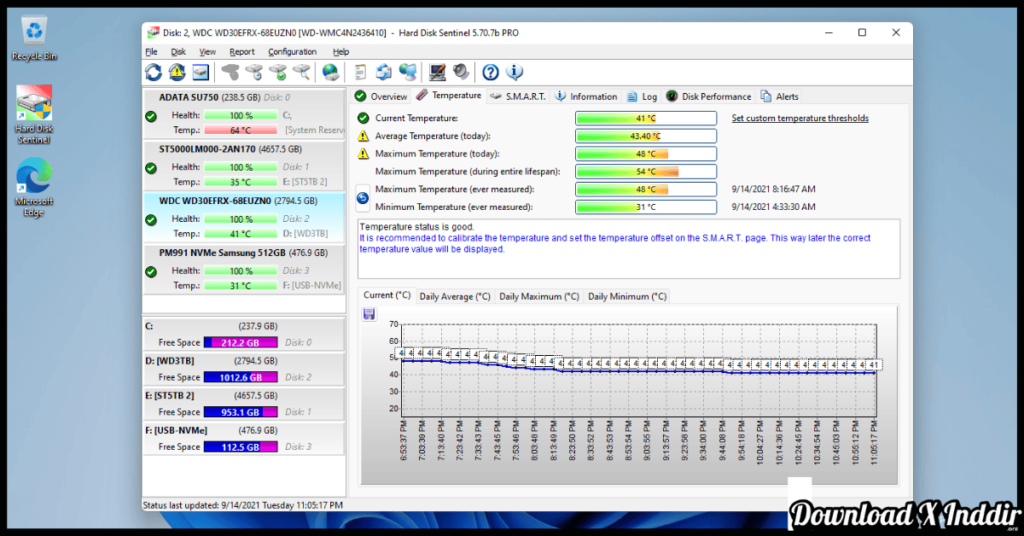This screenshot has width=1024, height=536.
Task: Click the 9/14/2021 8:16:47 AM timestamp
Action: point(773,189)
